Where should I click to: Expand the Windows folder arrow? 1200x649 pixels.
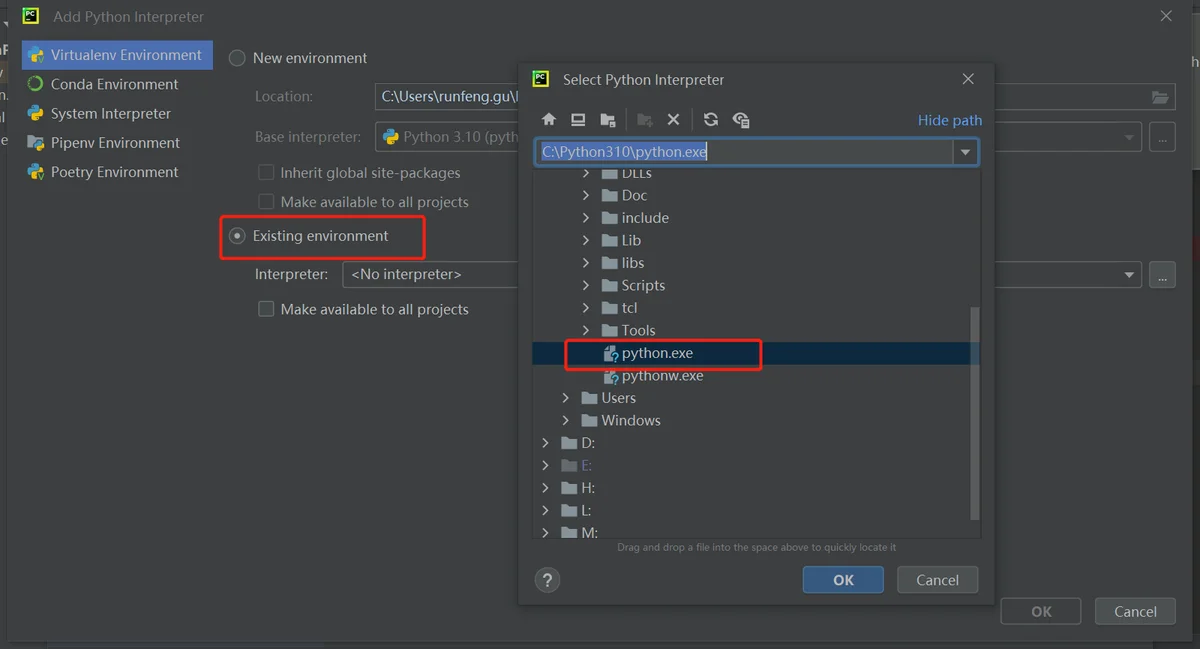pyautogui.click(x=566, y=421)
